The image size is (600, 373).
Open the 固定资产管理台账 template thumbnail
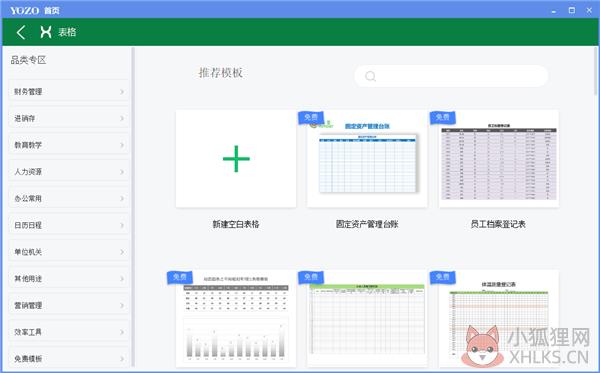coord(367,159)
